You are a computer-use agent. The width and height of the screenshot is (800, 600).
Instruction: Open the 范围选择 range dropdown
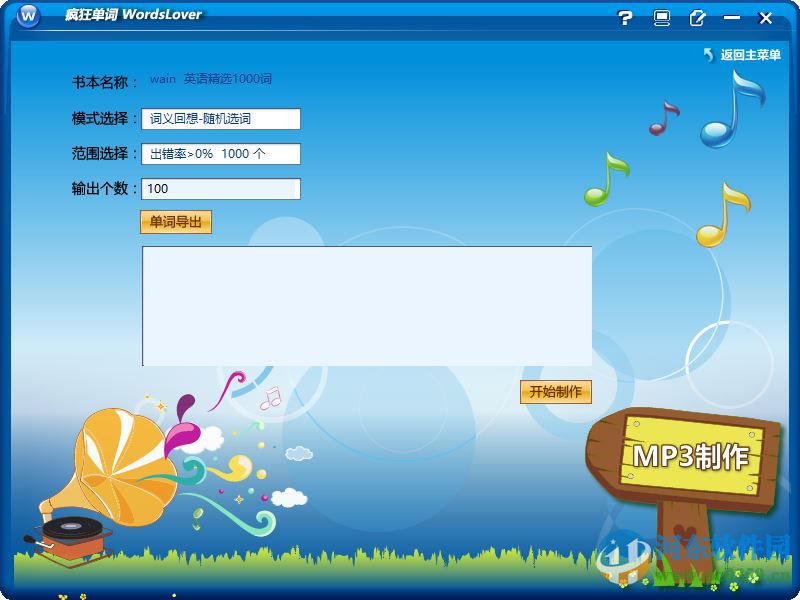click(221, 154)
